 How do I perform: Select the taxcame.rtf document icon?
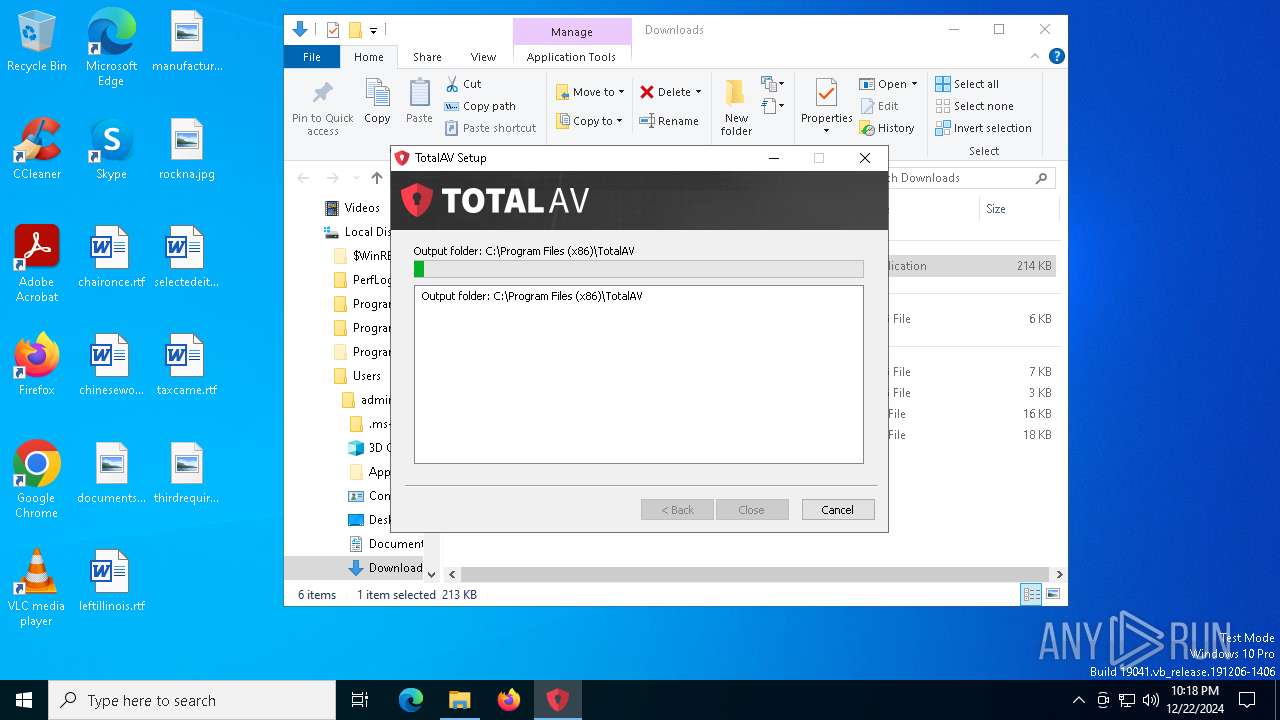pyautogui.click(x=187, y=366)
